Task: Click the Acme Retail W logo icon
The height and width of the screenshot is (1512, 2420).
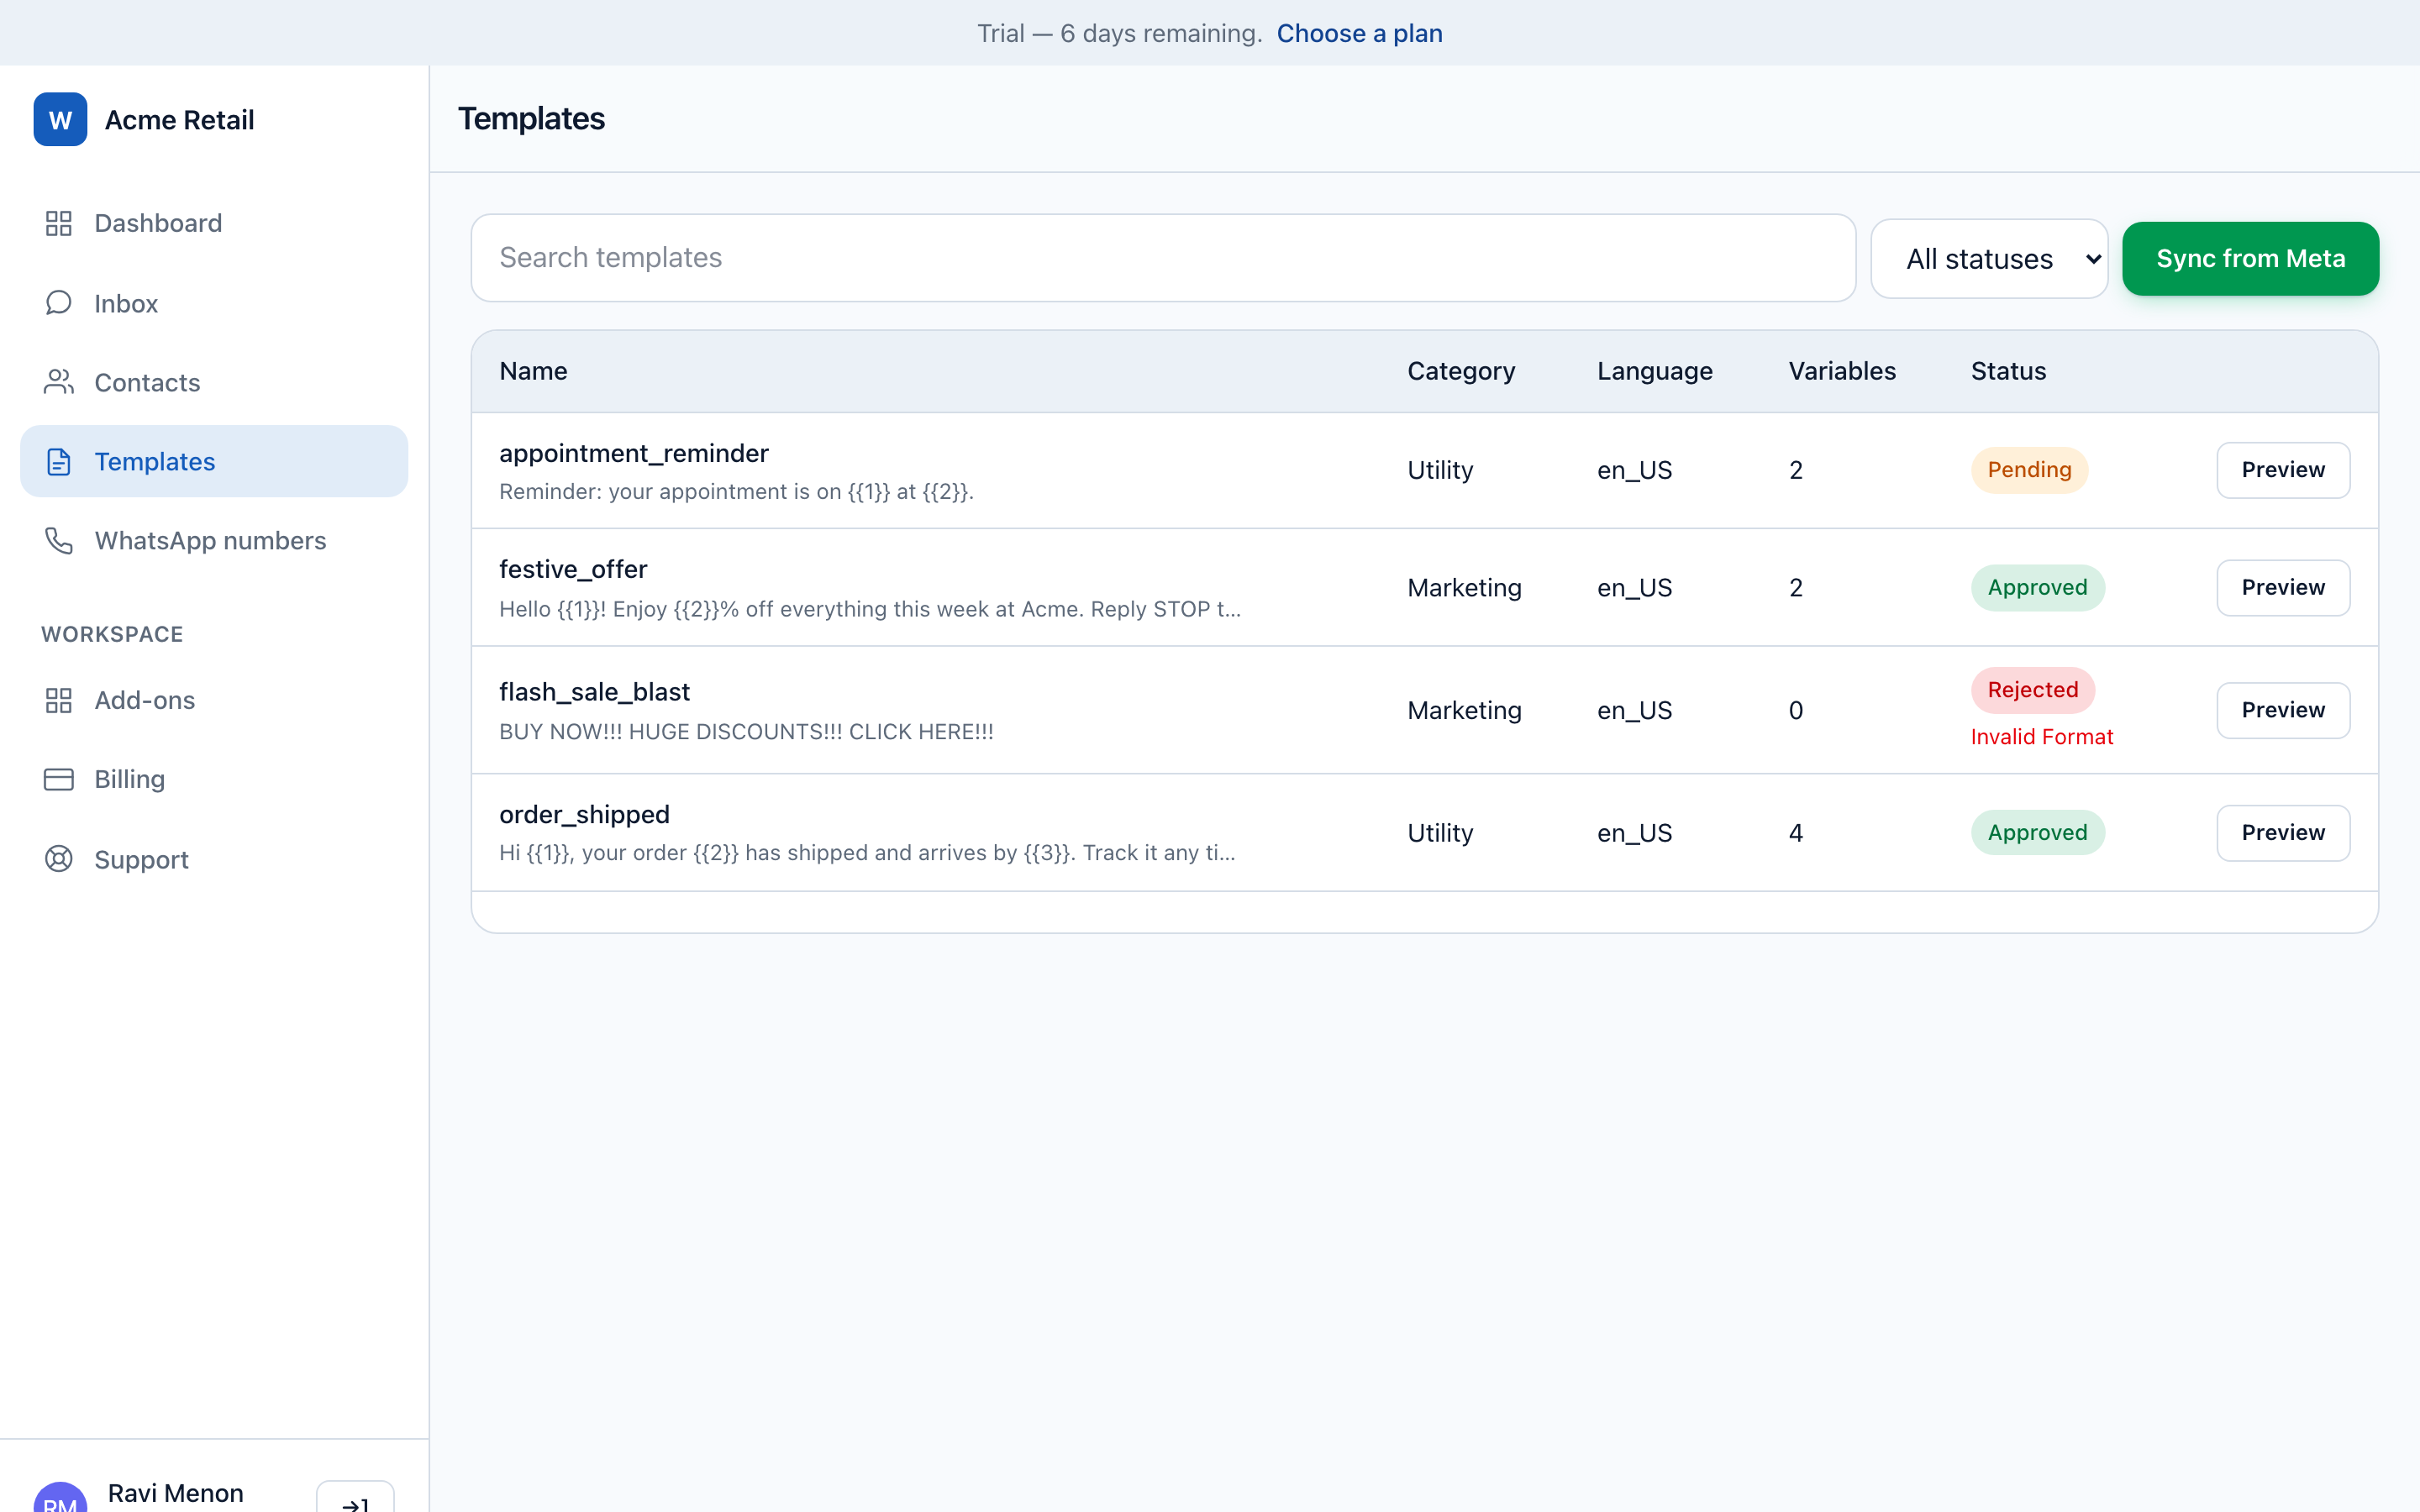Action: point(60,120)
